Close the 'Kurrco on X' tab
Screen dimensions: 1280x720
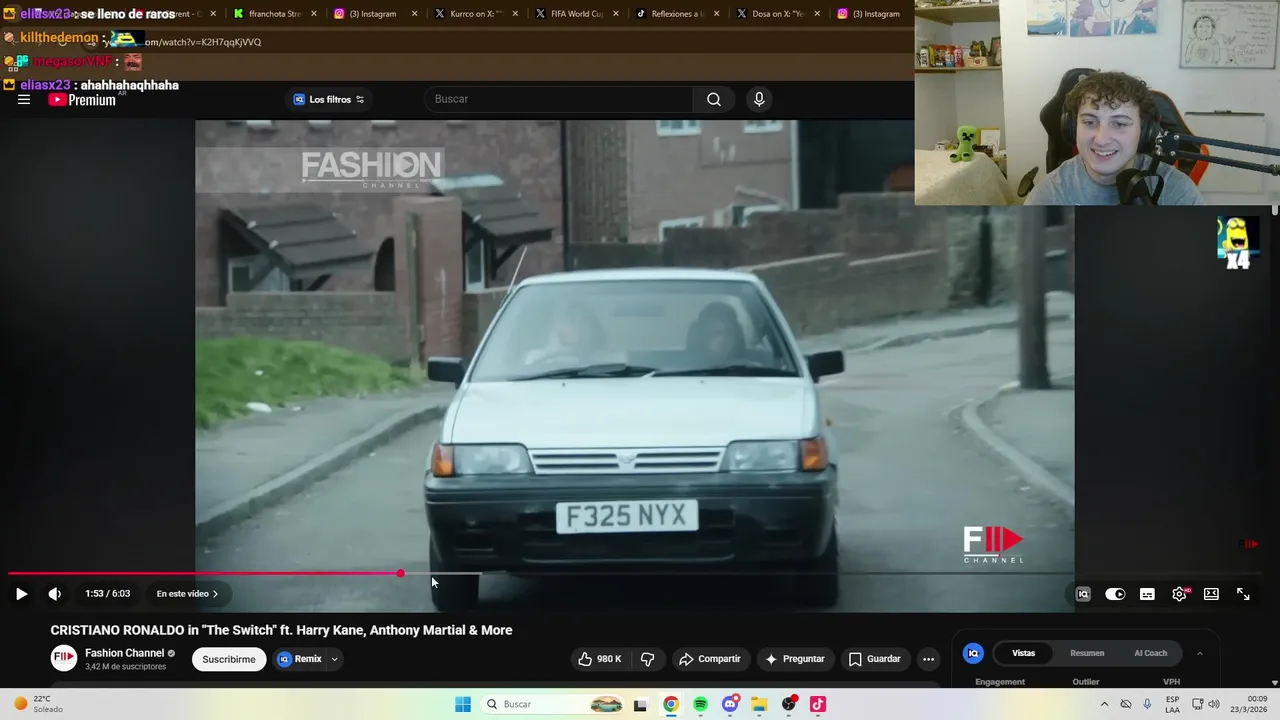coord(515,14)
